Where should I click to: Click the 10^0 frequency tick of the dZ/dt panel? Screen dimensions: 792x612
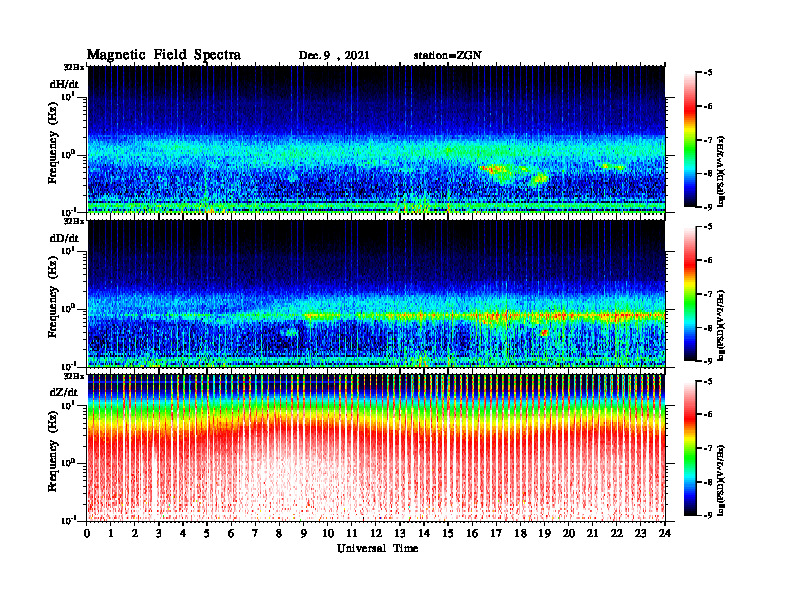(x=68, y=462)
